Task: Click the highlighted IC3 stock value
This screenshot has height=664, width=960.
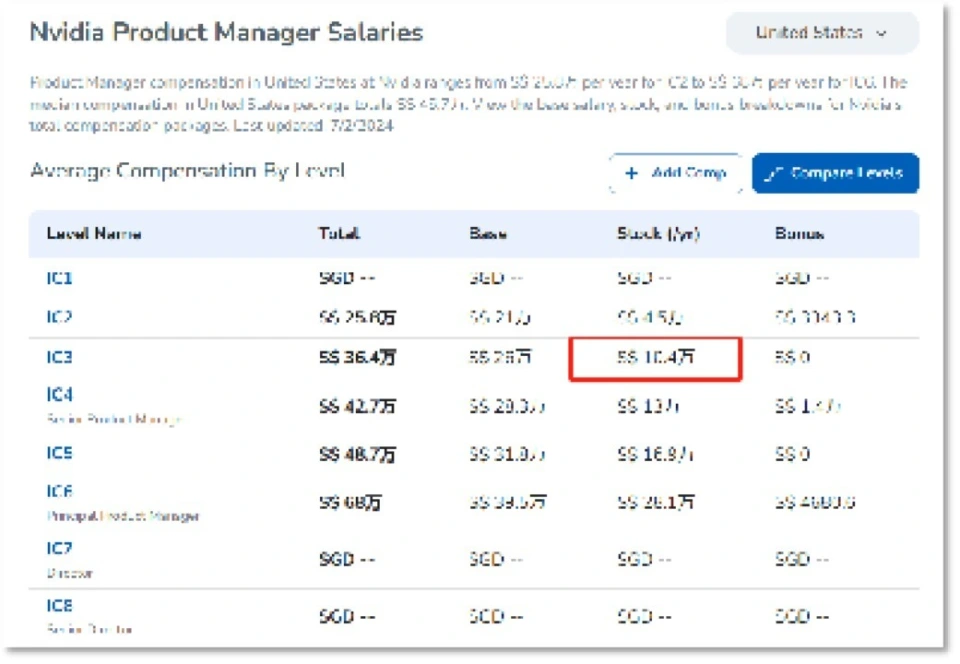Action: pos(655,358)
